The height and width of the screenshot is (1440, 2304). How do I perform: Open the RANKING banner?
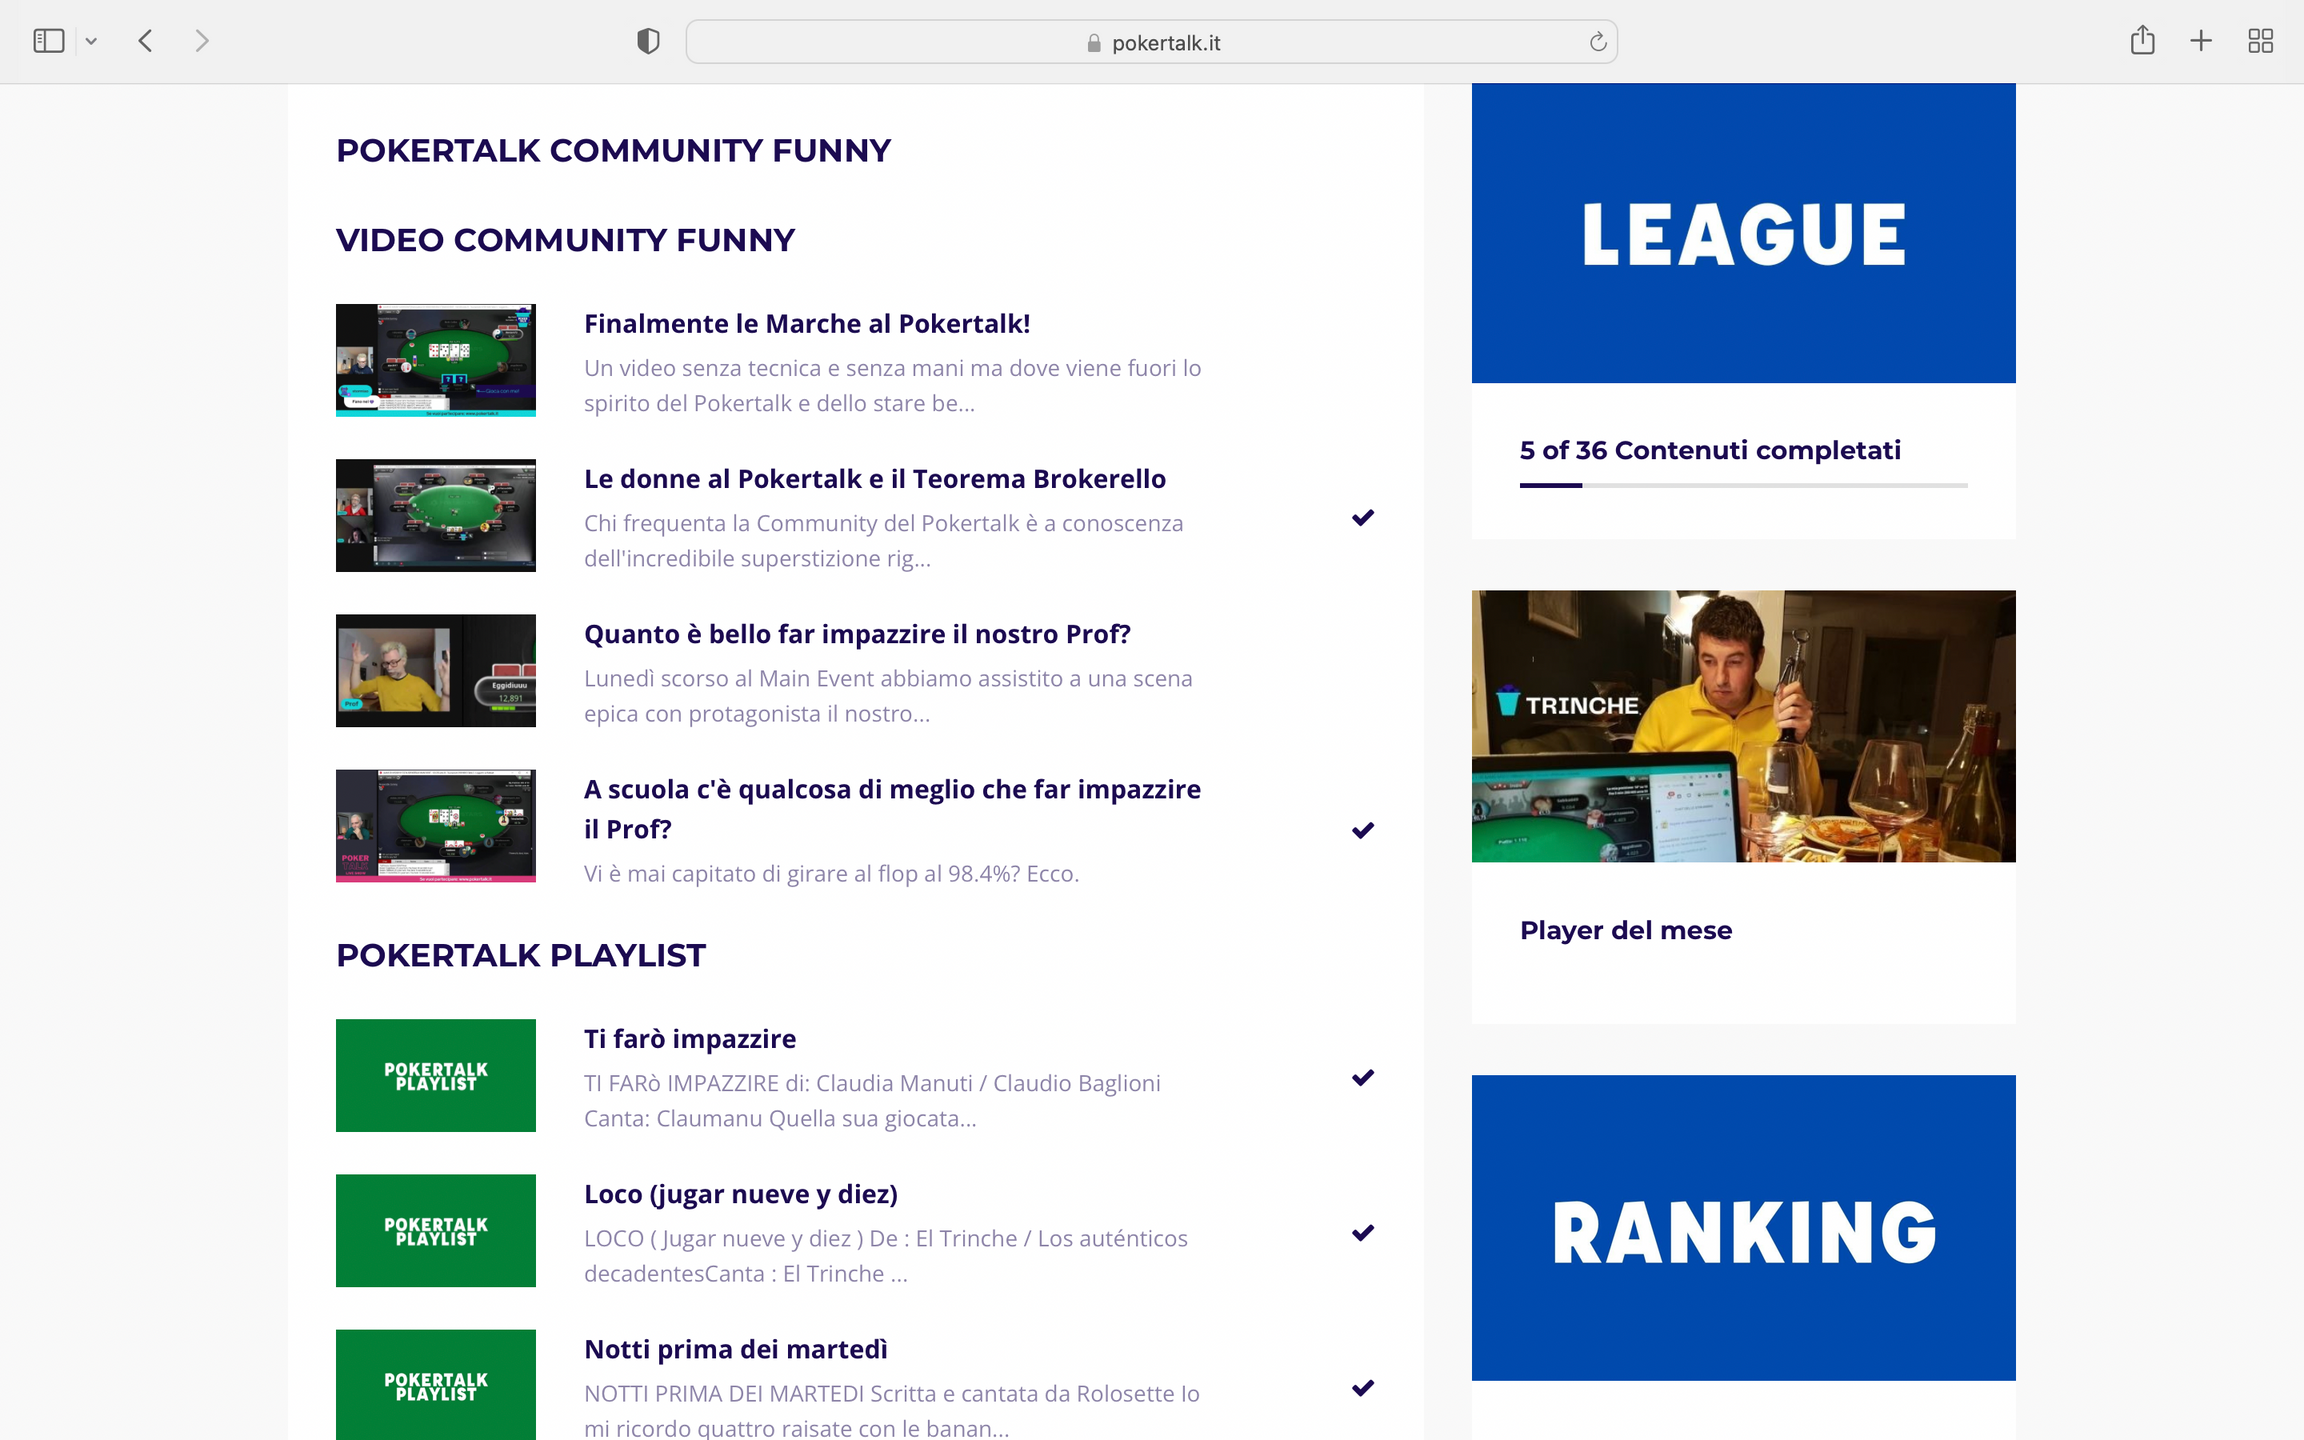(1743, 1228)
